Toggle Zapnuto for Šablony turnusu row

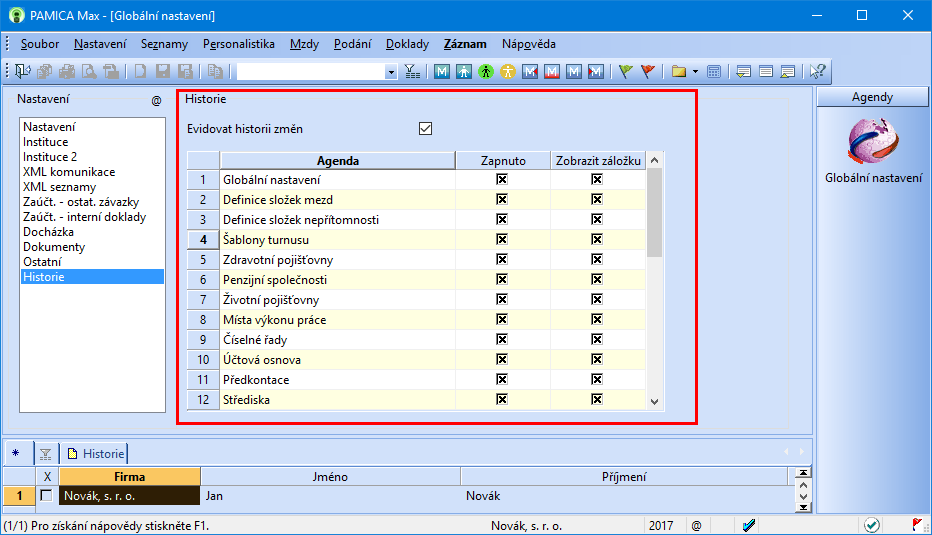pyautogui.click(x=502, y=240)
